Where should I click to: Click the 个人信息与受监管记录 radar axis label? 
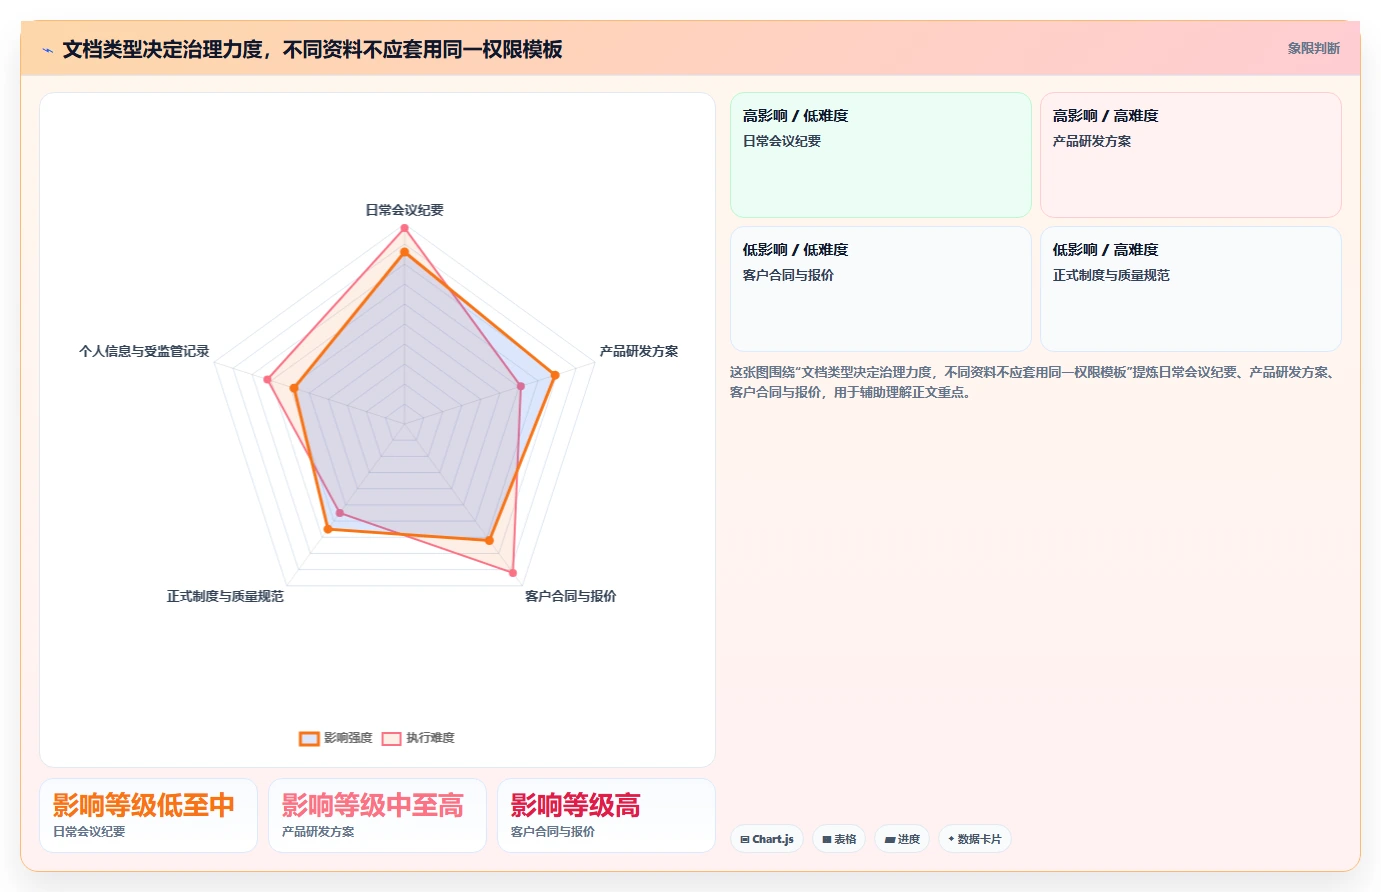(x=144, y=351)
